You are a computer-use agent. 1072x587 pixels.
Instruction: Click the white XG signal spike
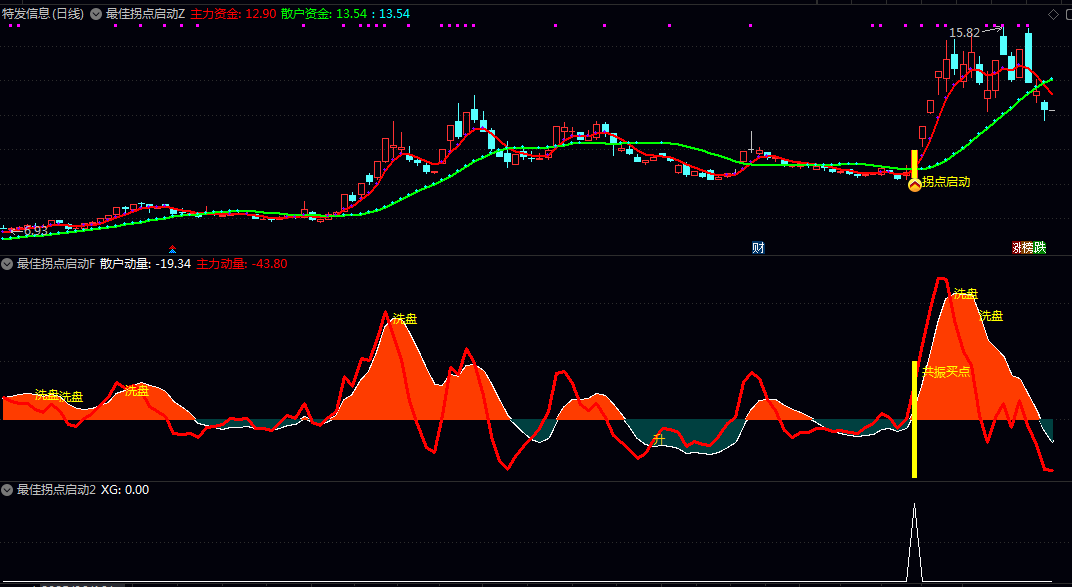(x=915, y=543)
